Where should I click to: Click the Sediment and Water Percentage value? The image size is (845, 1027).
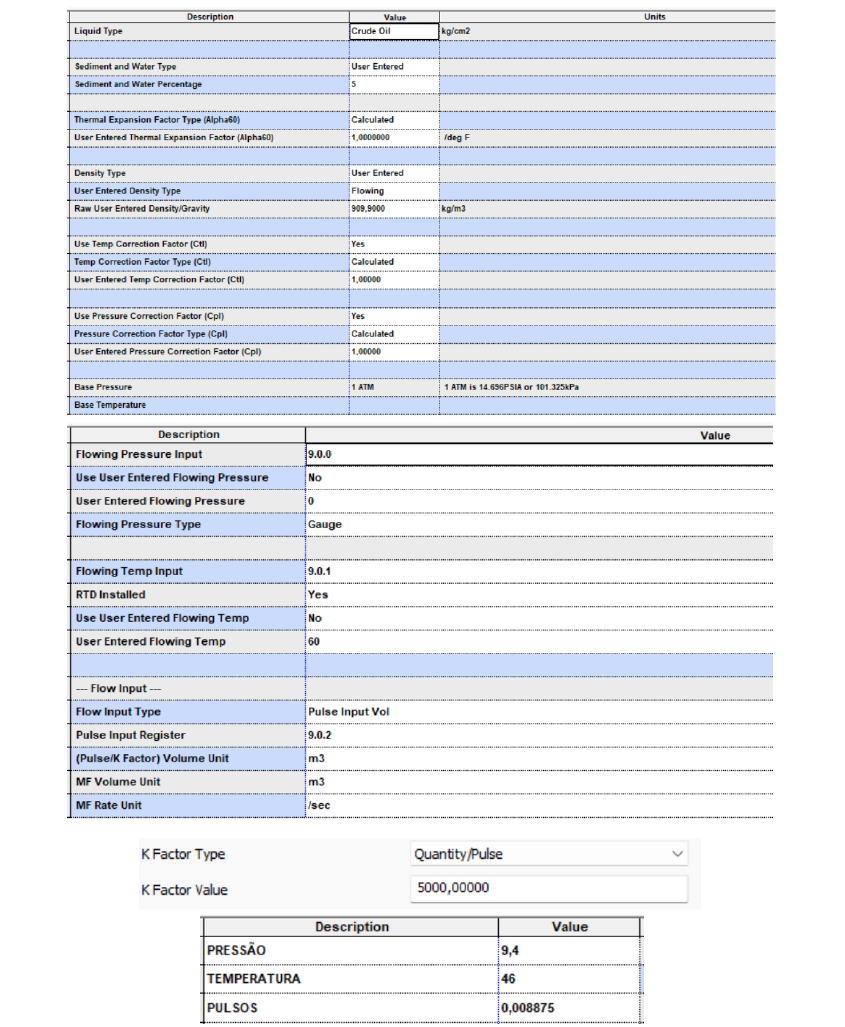(x=394, y=84)
